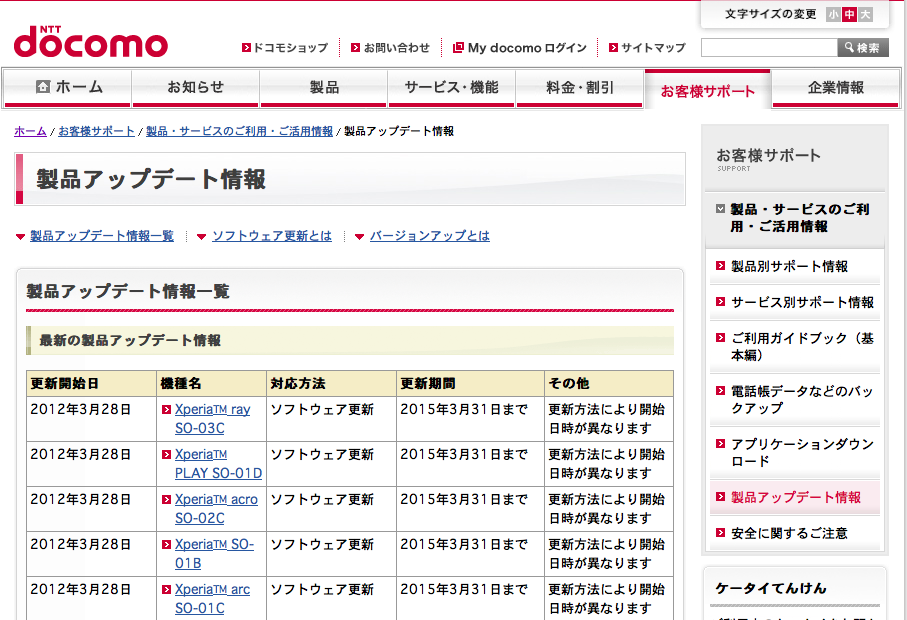Click red down arrow before バージョンアップとは
The height and width of the screenshot is (620, 907).
coord(359,237)
